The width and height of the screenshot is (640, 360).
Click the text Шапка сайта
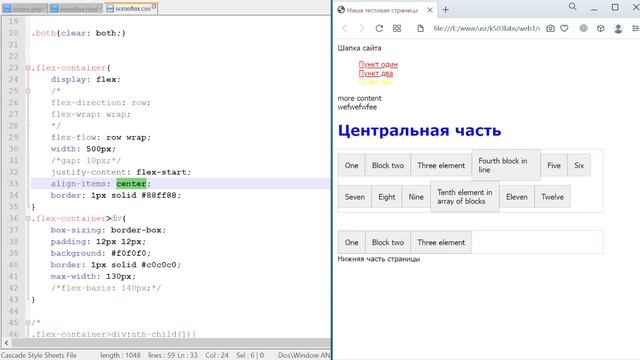359,48
